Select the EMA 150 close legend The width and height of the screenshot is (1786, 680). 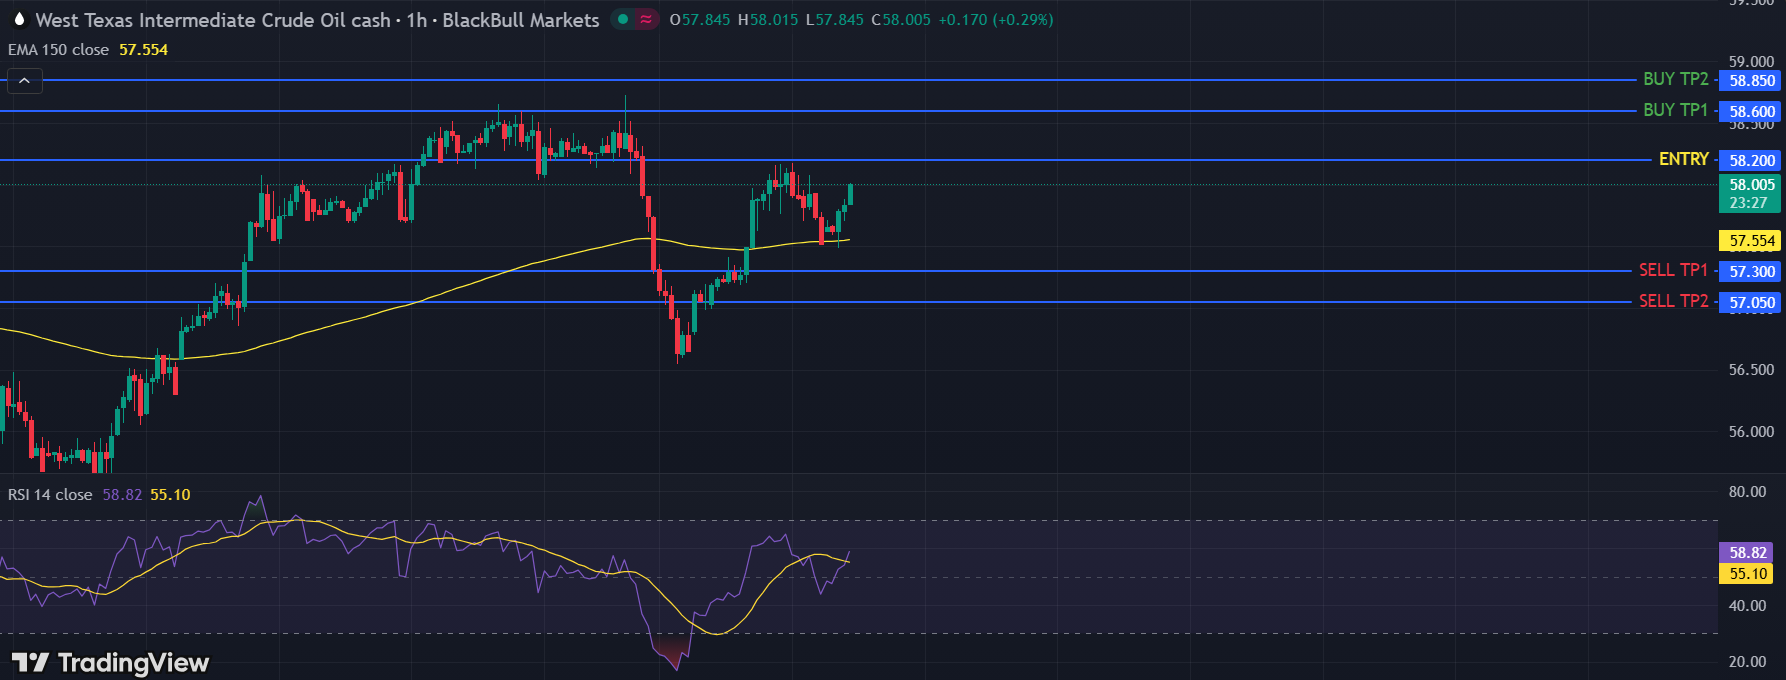coord(59,50)
